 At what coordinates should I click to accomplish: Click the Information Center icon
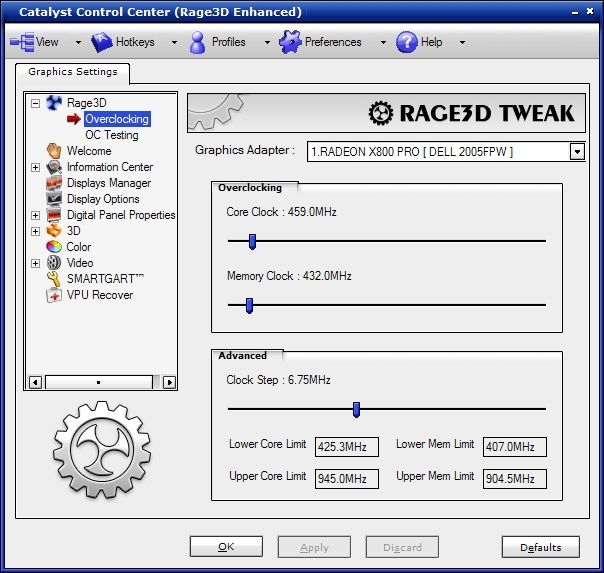[x=54, y=167]
